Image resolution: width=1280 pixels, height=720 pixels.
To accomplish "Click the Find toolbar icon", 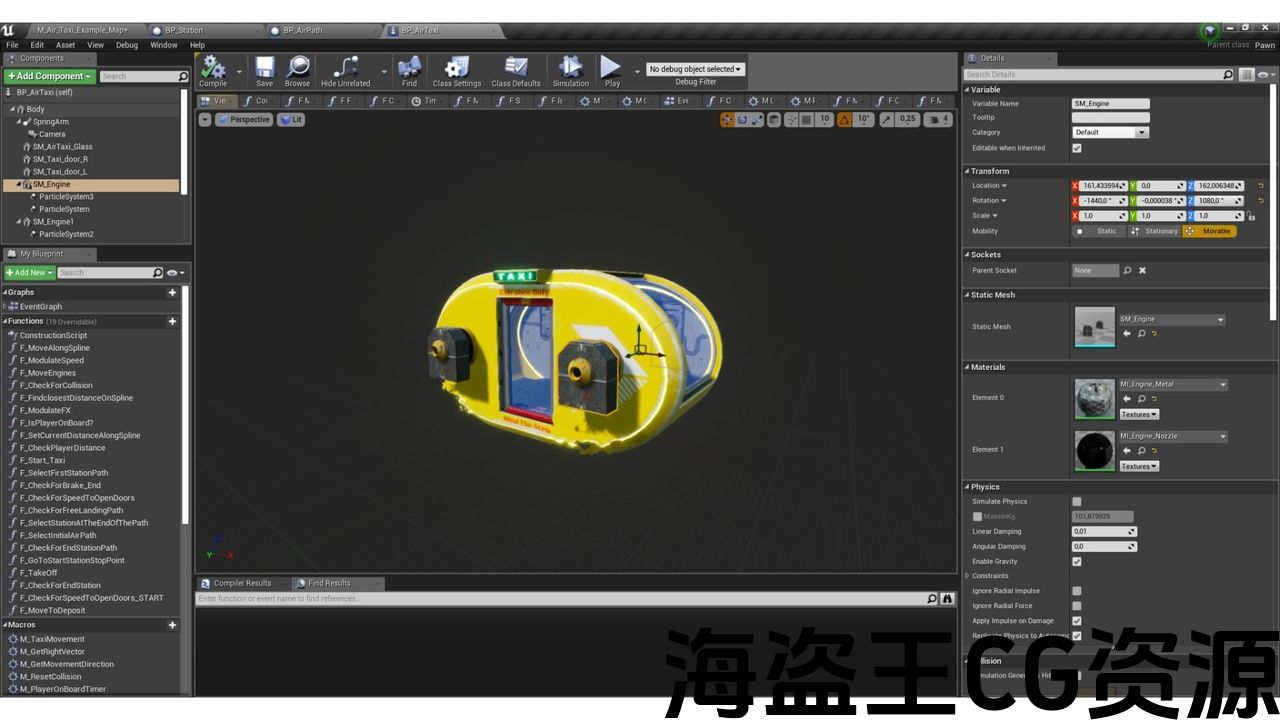I will [409, 70].
